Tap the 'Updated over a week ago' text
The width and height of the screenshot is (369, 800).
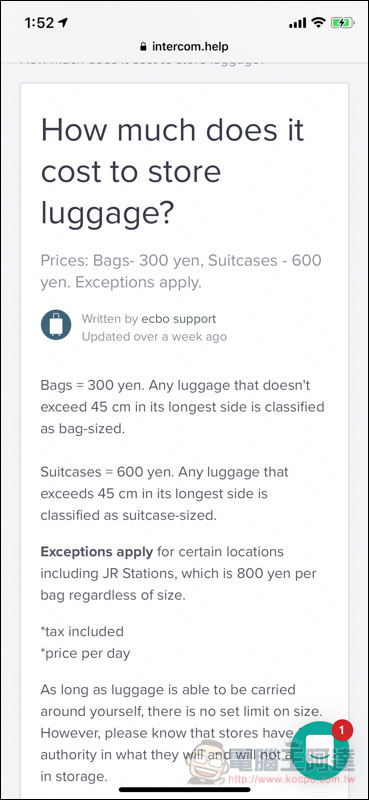[154, 337]
